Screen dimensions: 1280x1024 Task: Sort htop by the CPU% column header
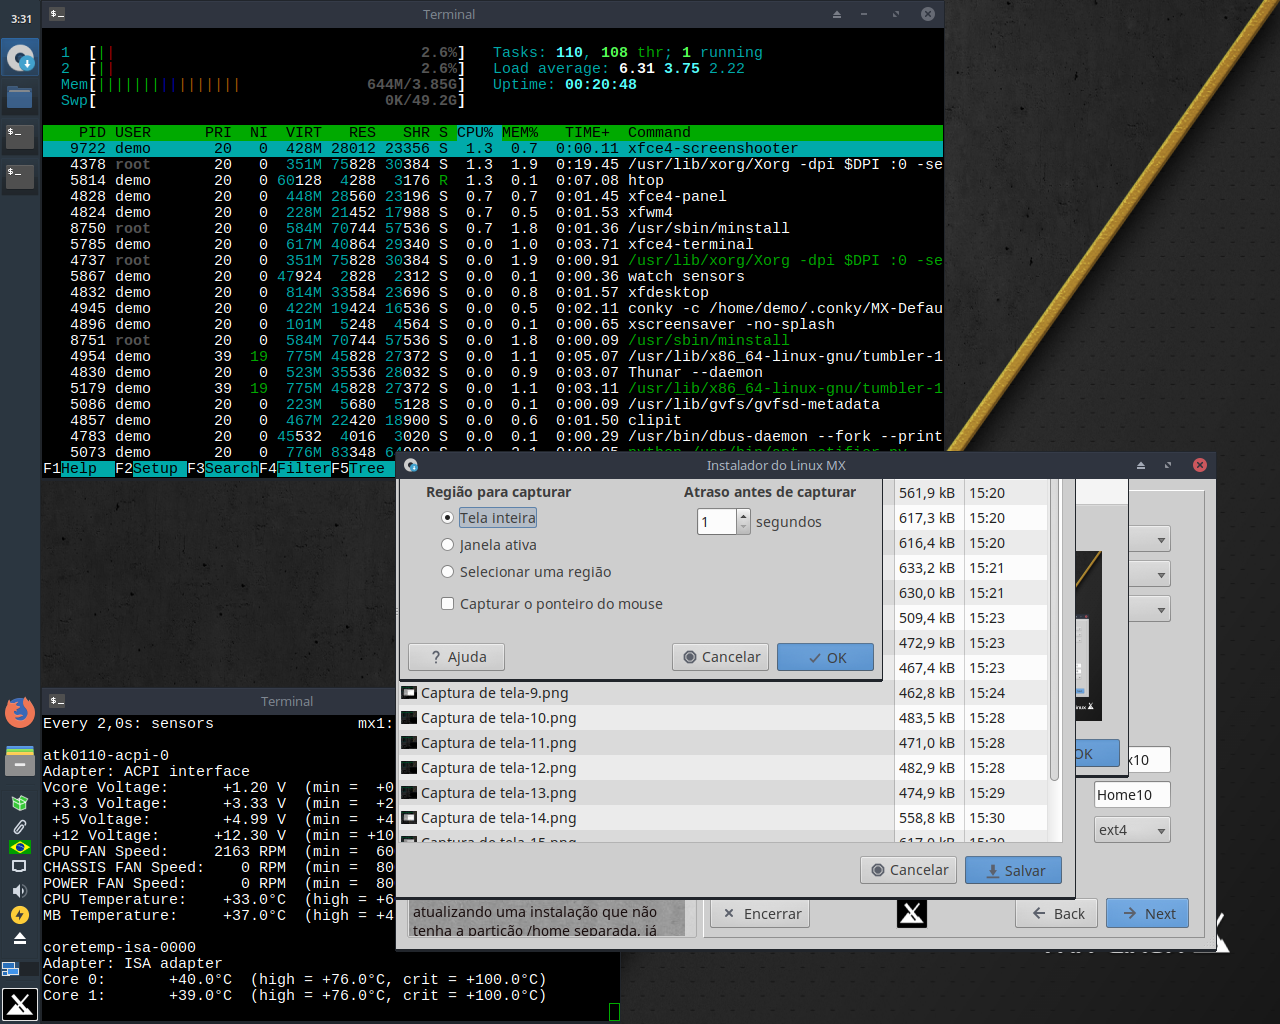pyautogui.click(x=475, y=132)
